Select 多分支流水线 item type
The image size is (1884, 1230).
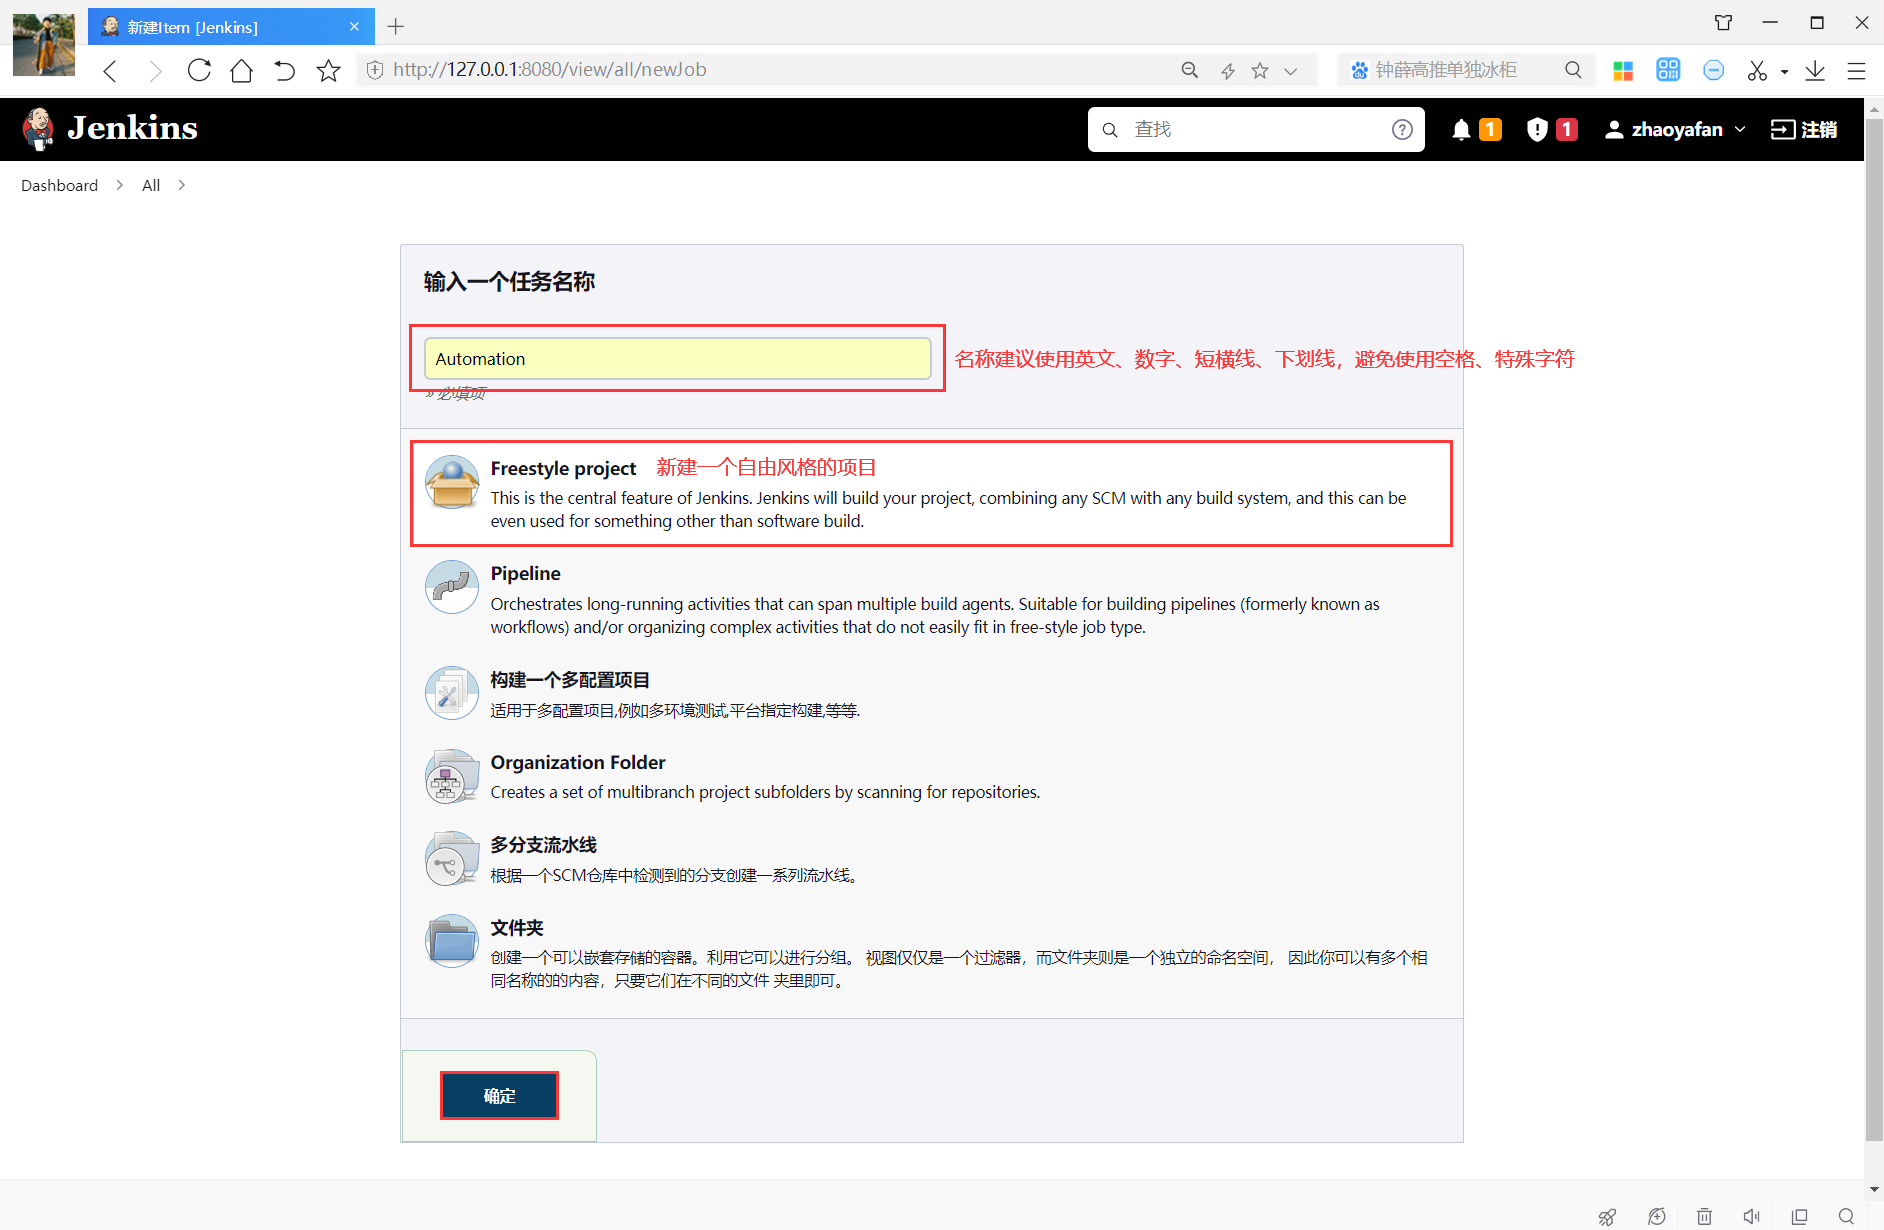click(931, 859)
